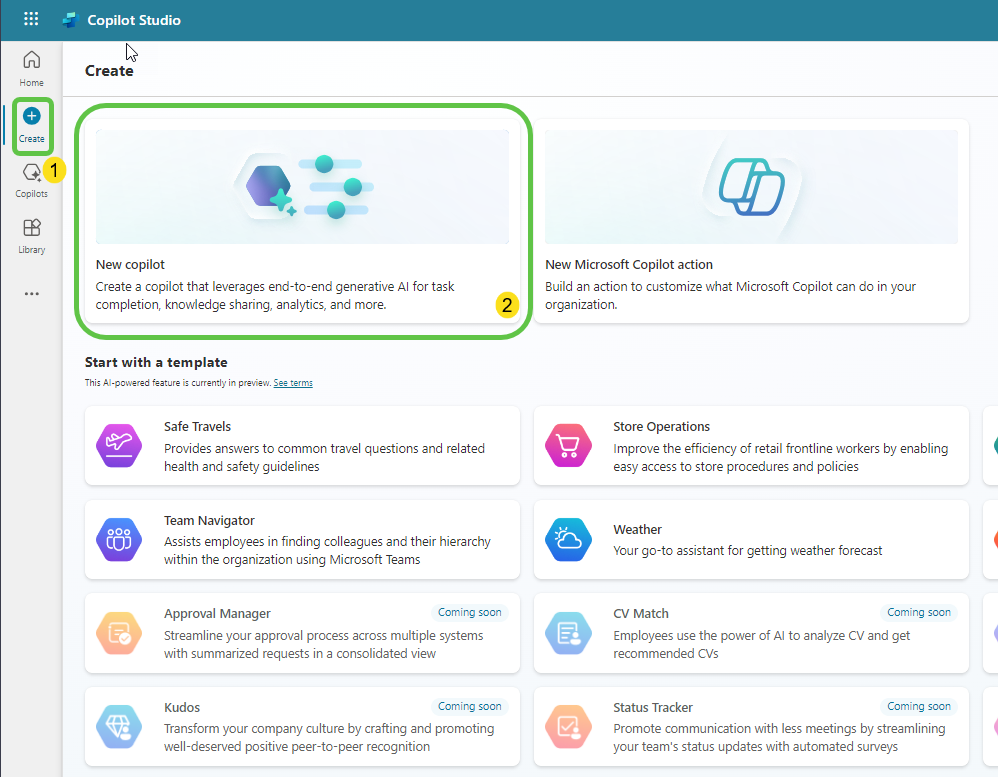This screenshot has height=777, width=998.
Task: Open the See terms link
Action: pyautogui.click(x=293, y=383)
